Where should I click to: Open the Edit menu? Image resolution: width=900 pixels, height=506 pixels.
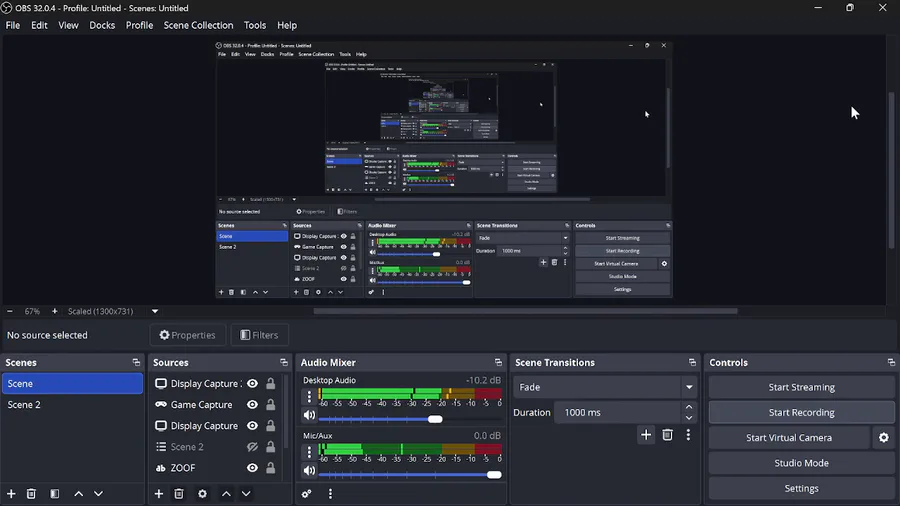pos(39,25)
